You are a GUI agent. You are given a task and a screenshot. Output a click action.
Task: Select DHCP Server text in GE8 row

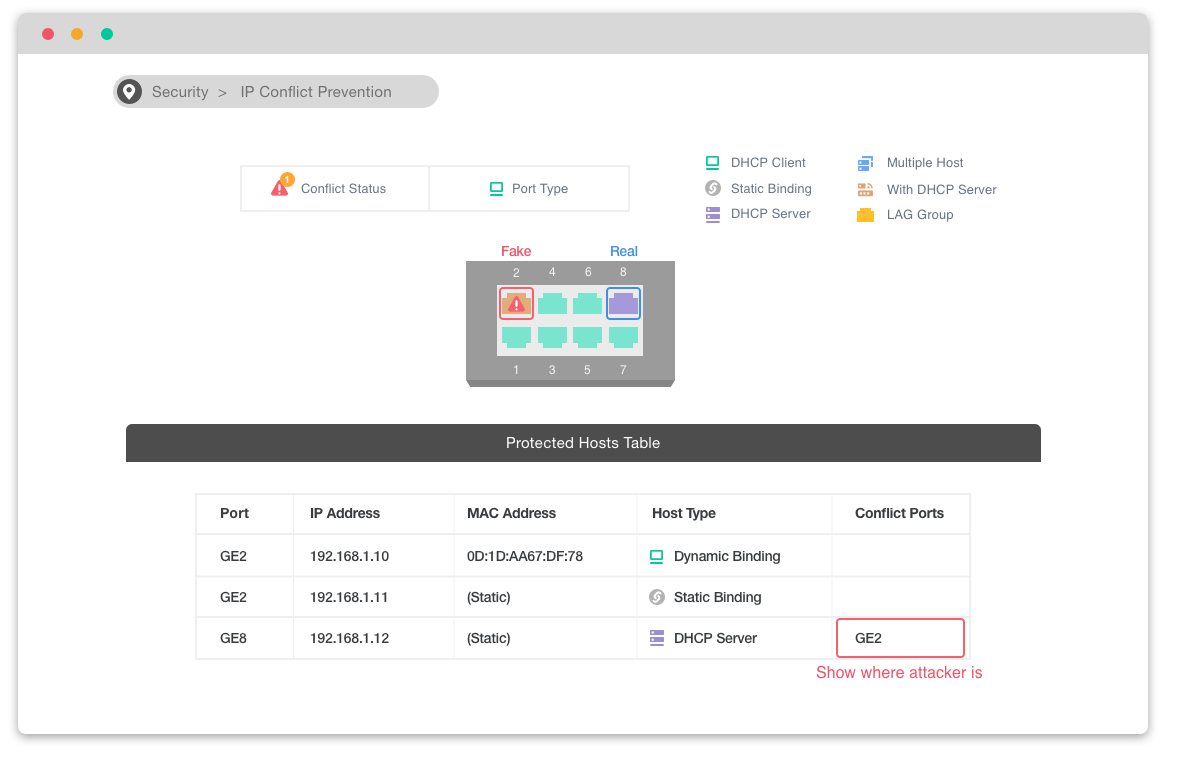click(715, 638)
